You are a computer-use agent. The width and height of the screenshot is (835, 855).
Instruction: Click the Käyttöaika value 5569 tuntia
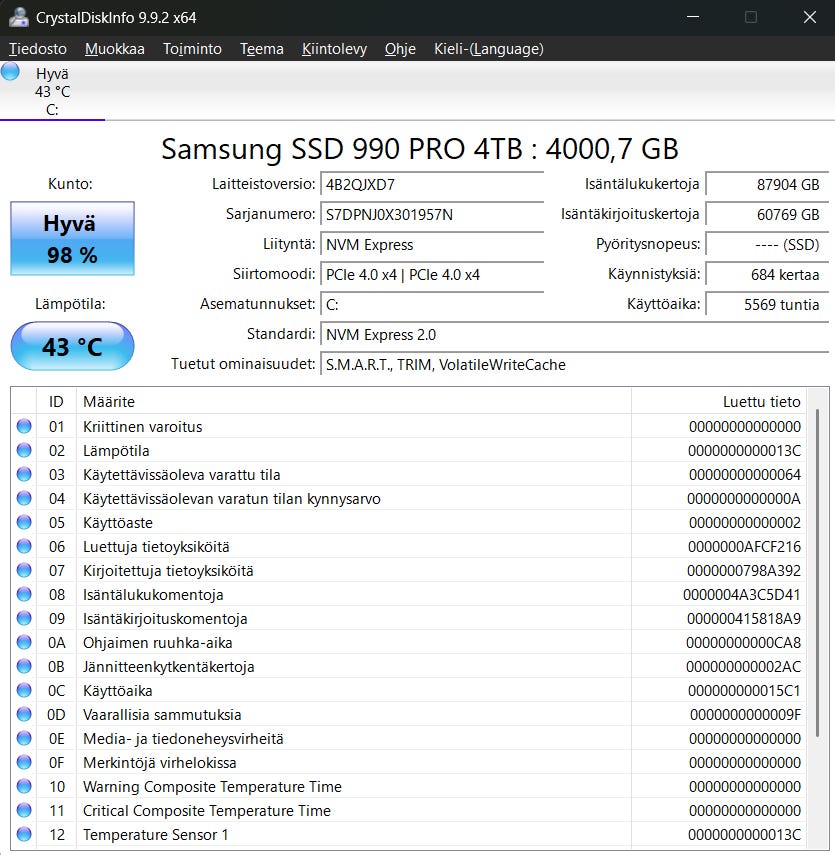pyautogui.click(x=767, y=304)
